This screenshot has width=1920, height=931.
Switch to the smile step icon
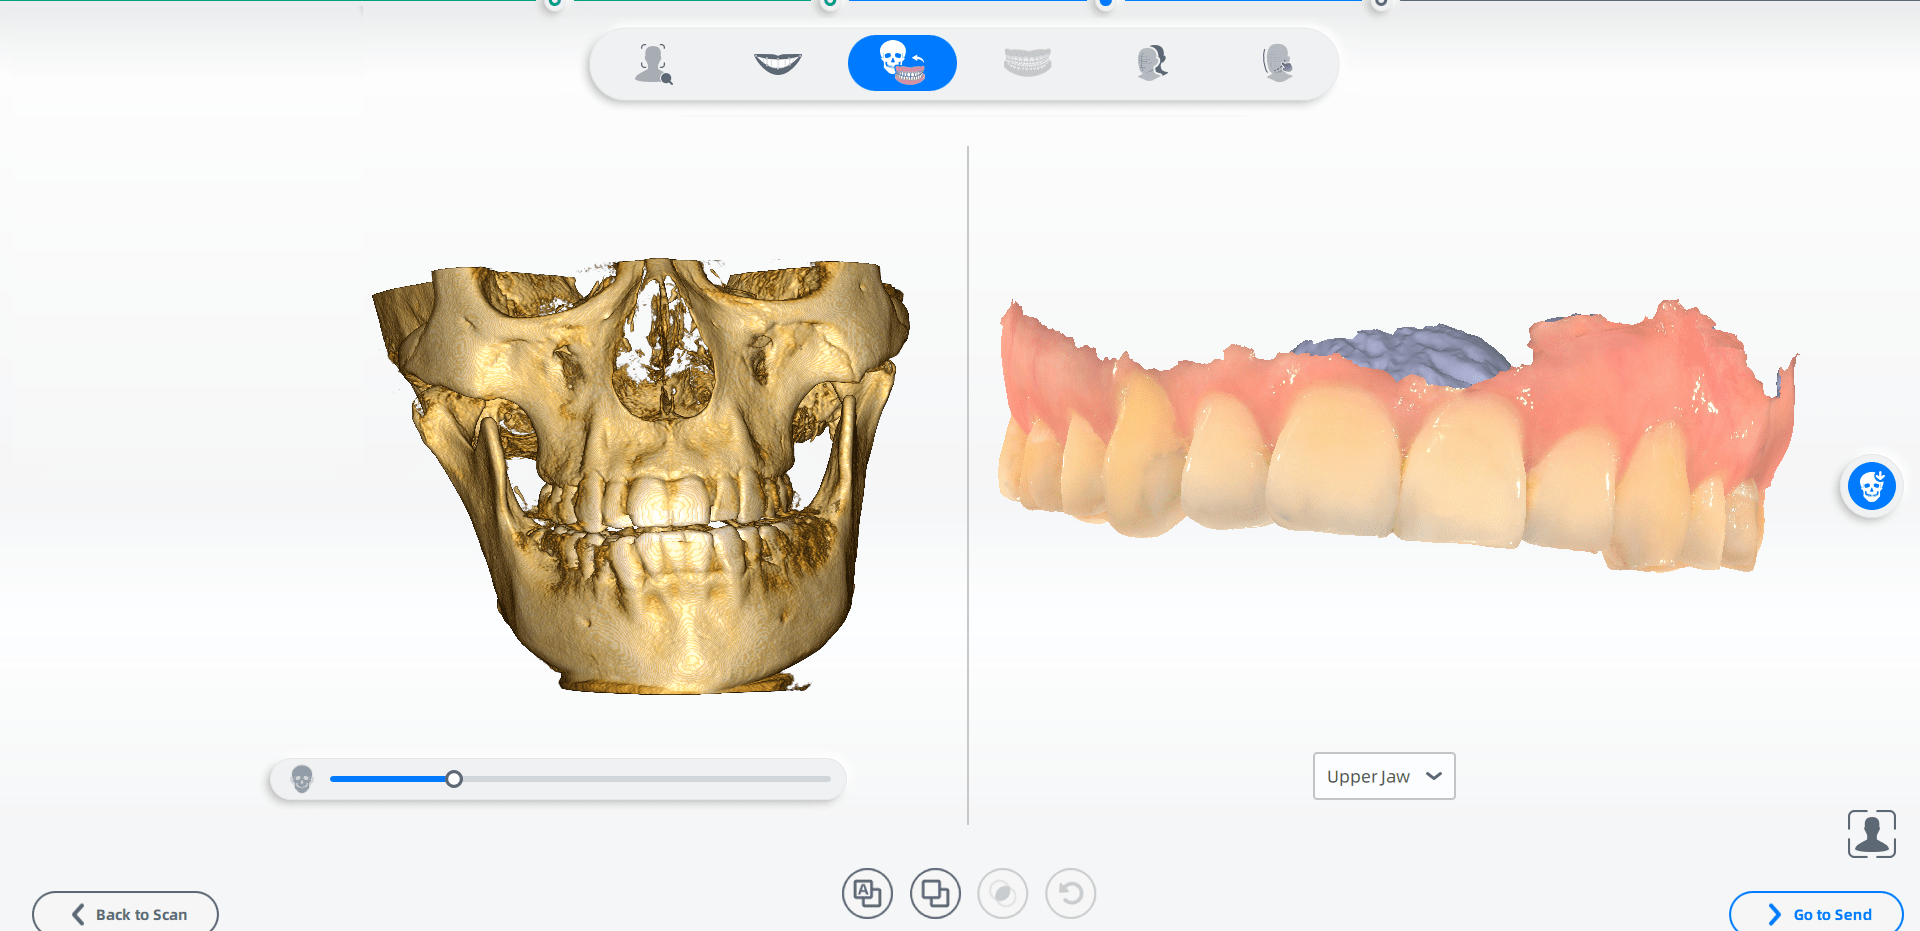tap(777, 63)
